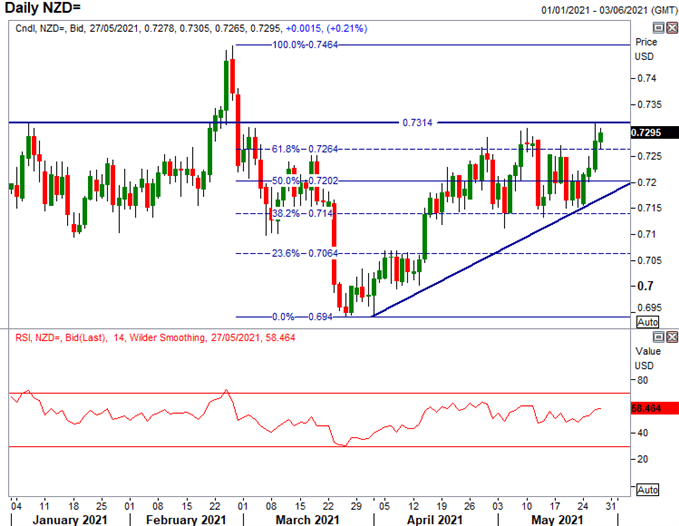This screenshot has height=526, width=679.
Task: Click the April 2021 month label
Action: coord(435,520)
